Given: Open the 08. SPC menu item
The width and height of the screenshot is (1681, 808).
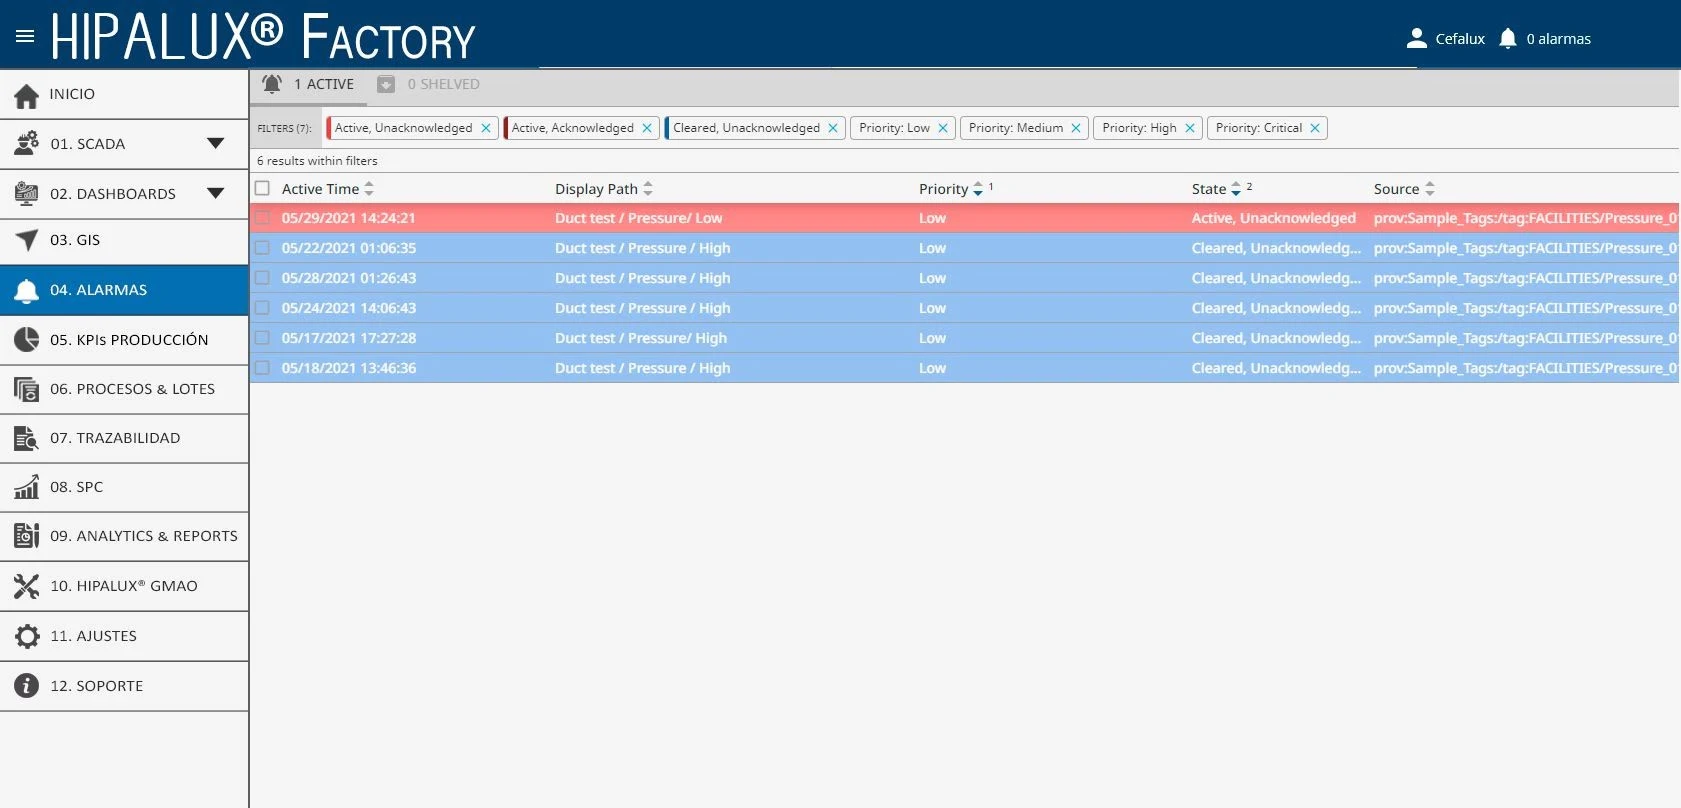Looking at the screenshot, I should (x=124, y=487).
